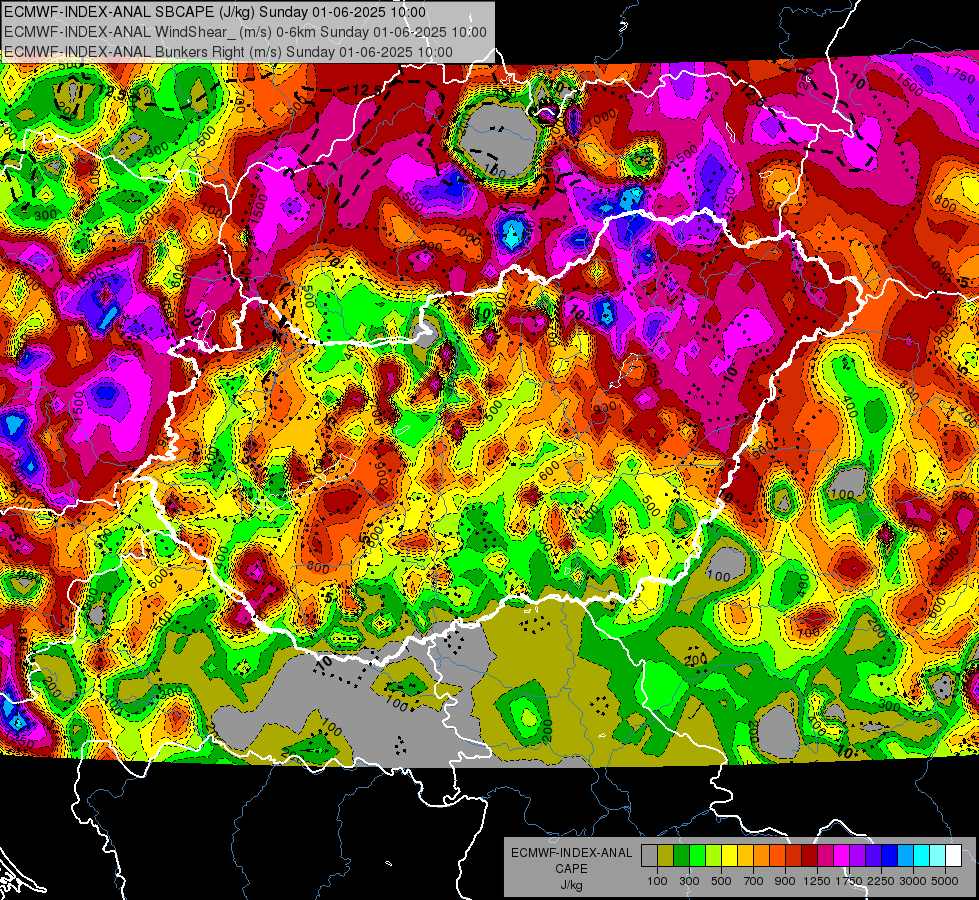Click the Bunkers Right title line
979x900 pixels.
tap(229, 52)
